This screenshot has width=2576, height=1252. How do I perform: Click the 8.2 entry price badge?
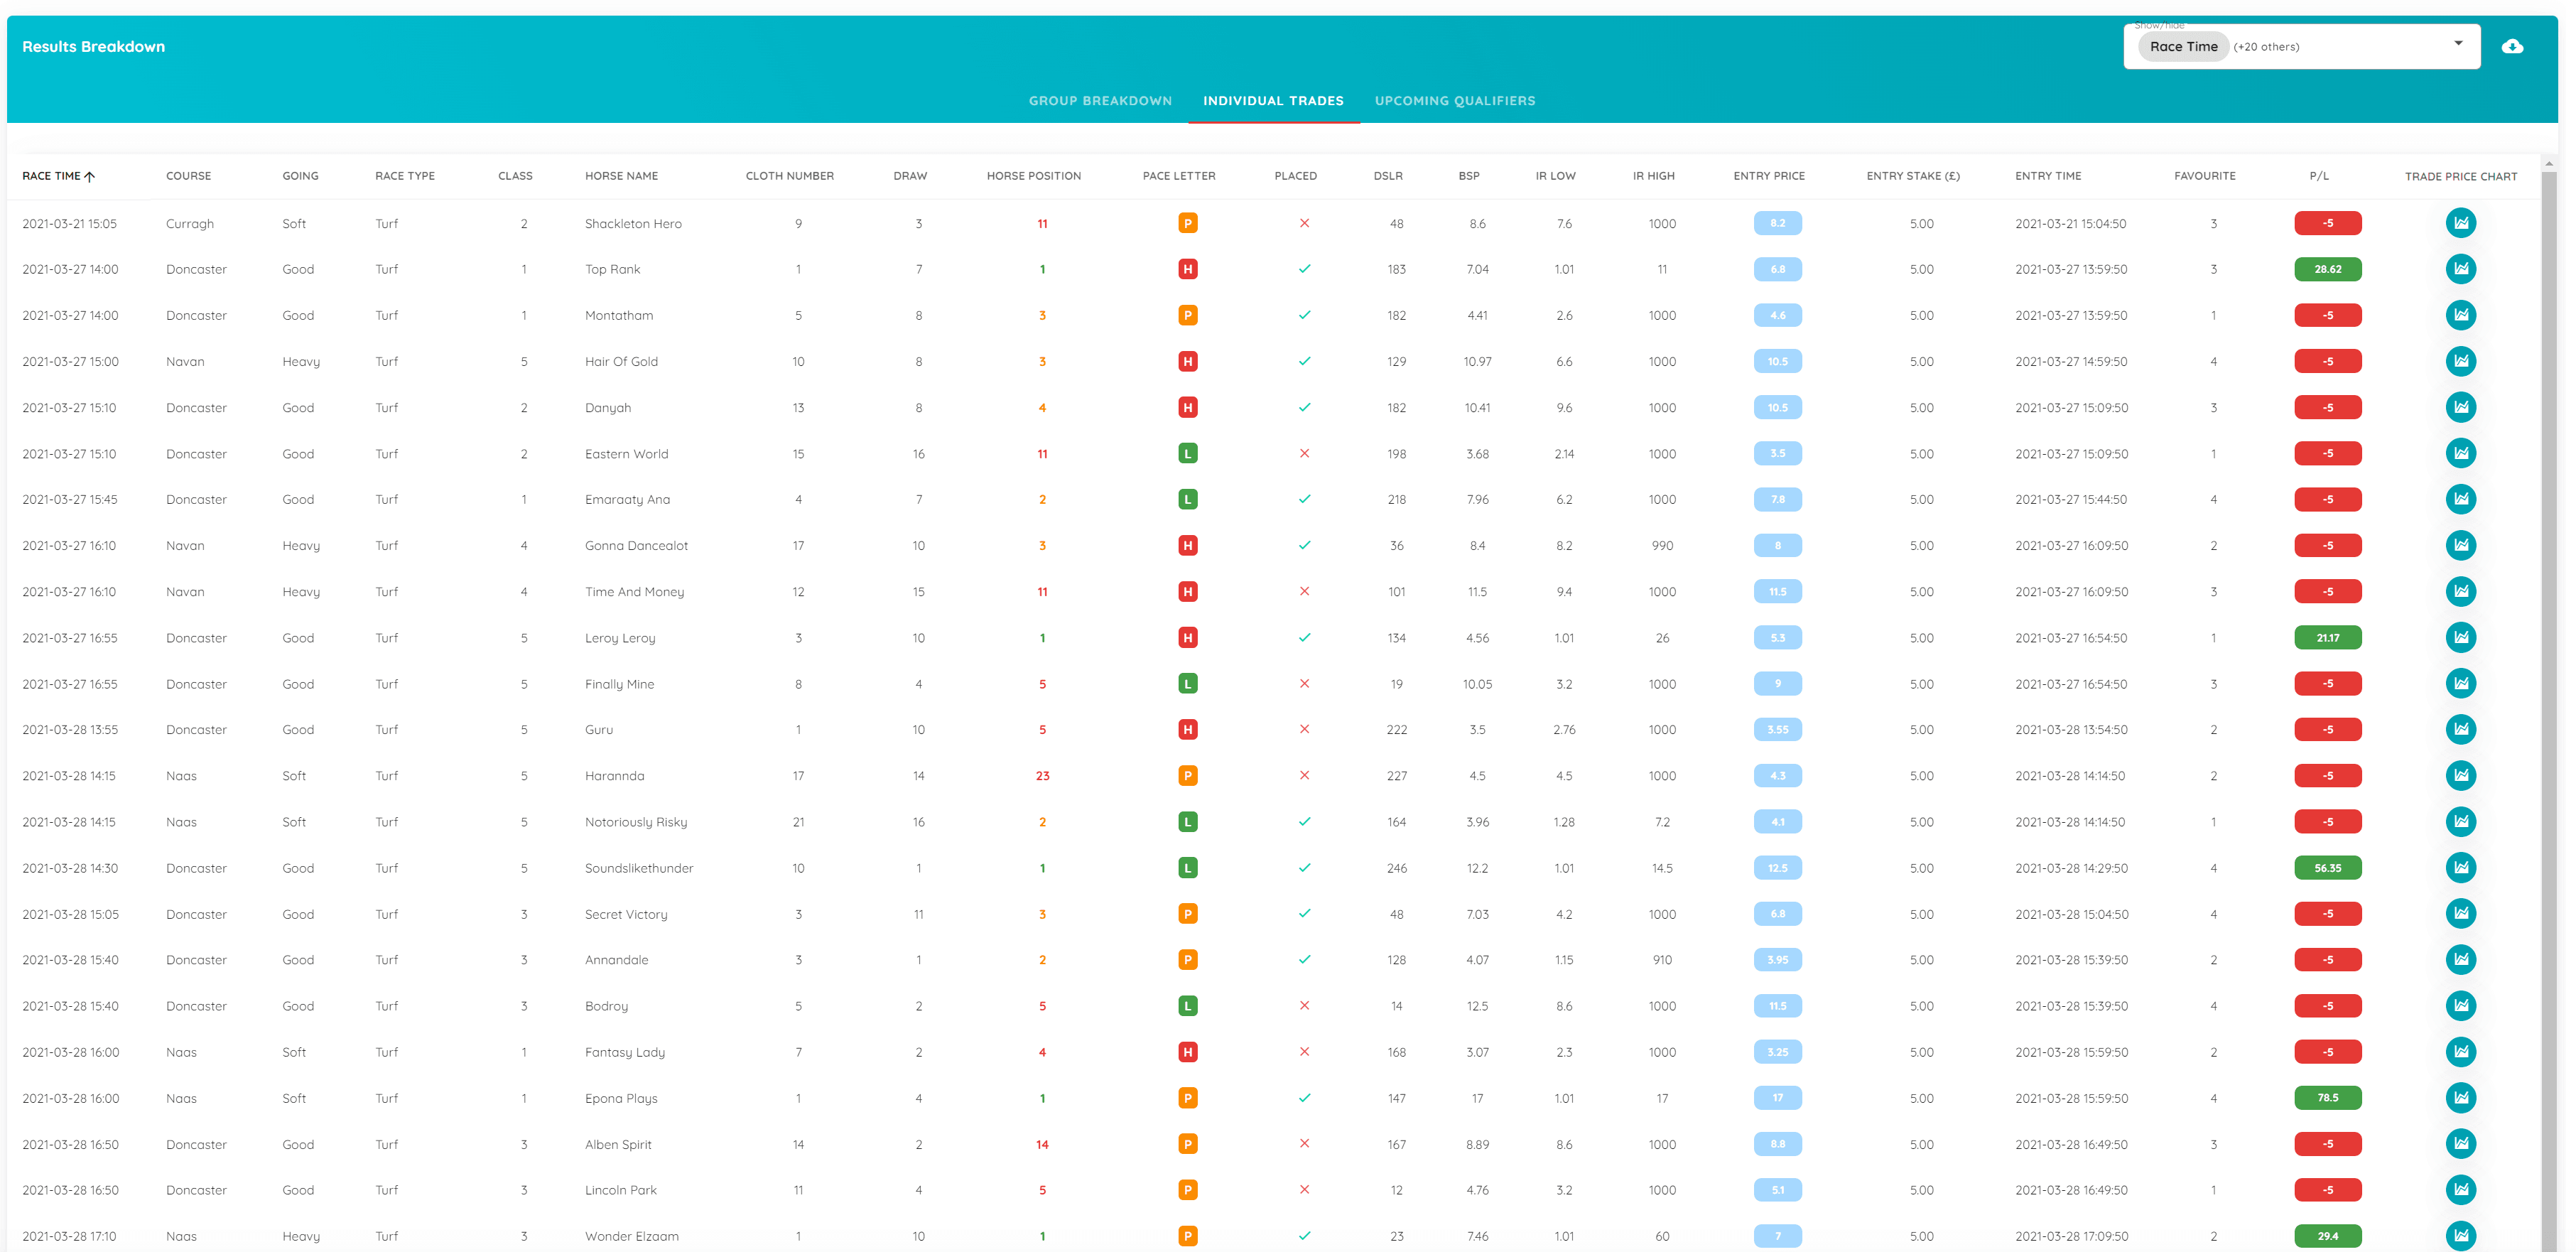pos(1777,223)
